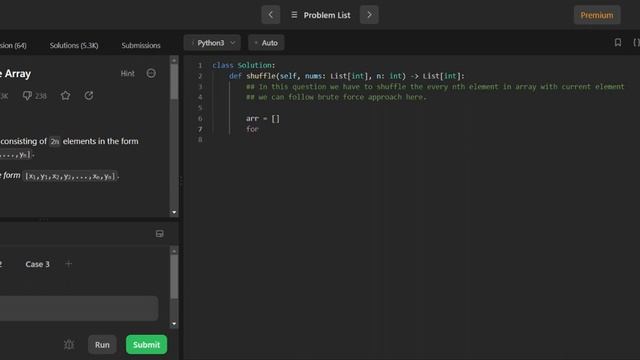The width and height of the screenshot is (640, 360).
Task: Go to previous problem arrow
Action: [271, 15]
